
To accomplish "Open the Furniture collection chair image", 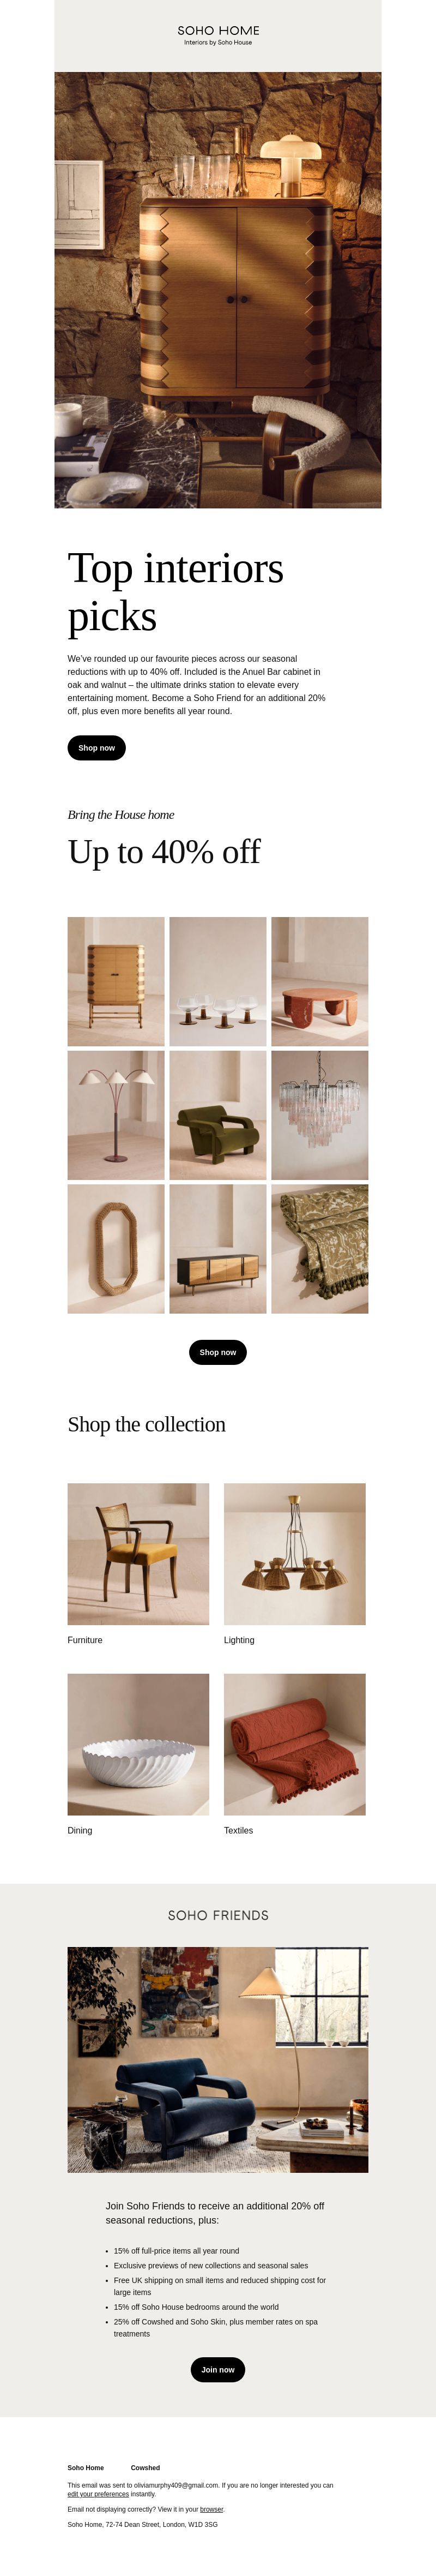I will [x=138, y=1554].
